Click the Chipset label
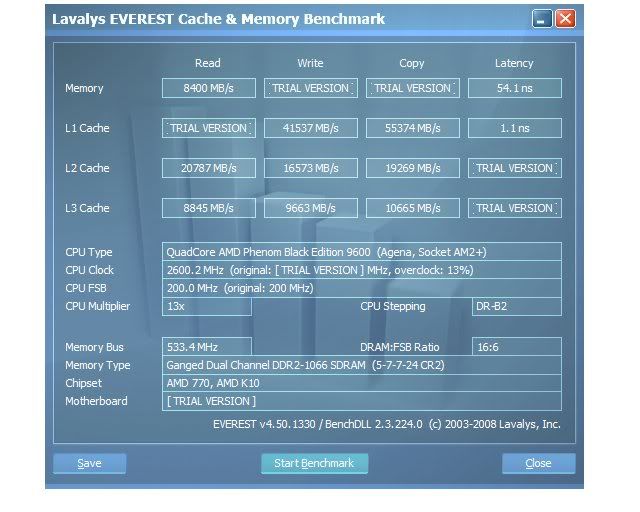Screen dimensions: 640x512 tap(83, 383)
